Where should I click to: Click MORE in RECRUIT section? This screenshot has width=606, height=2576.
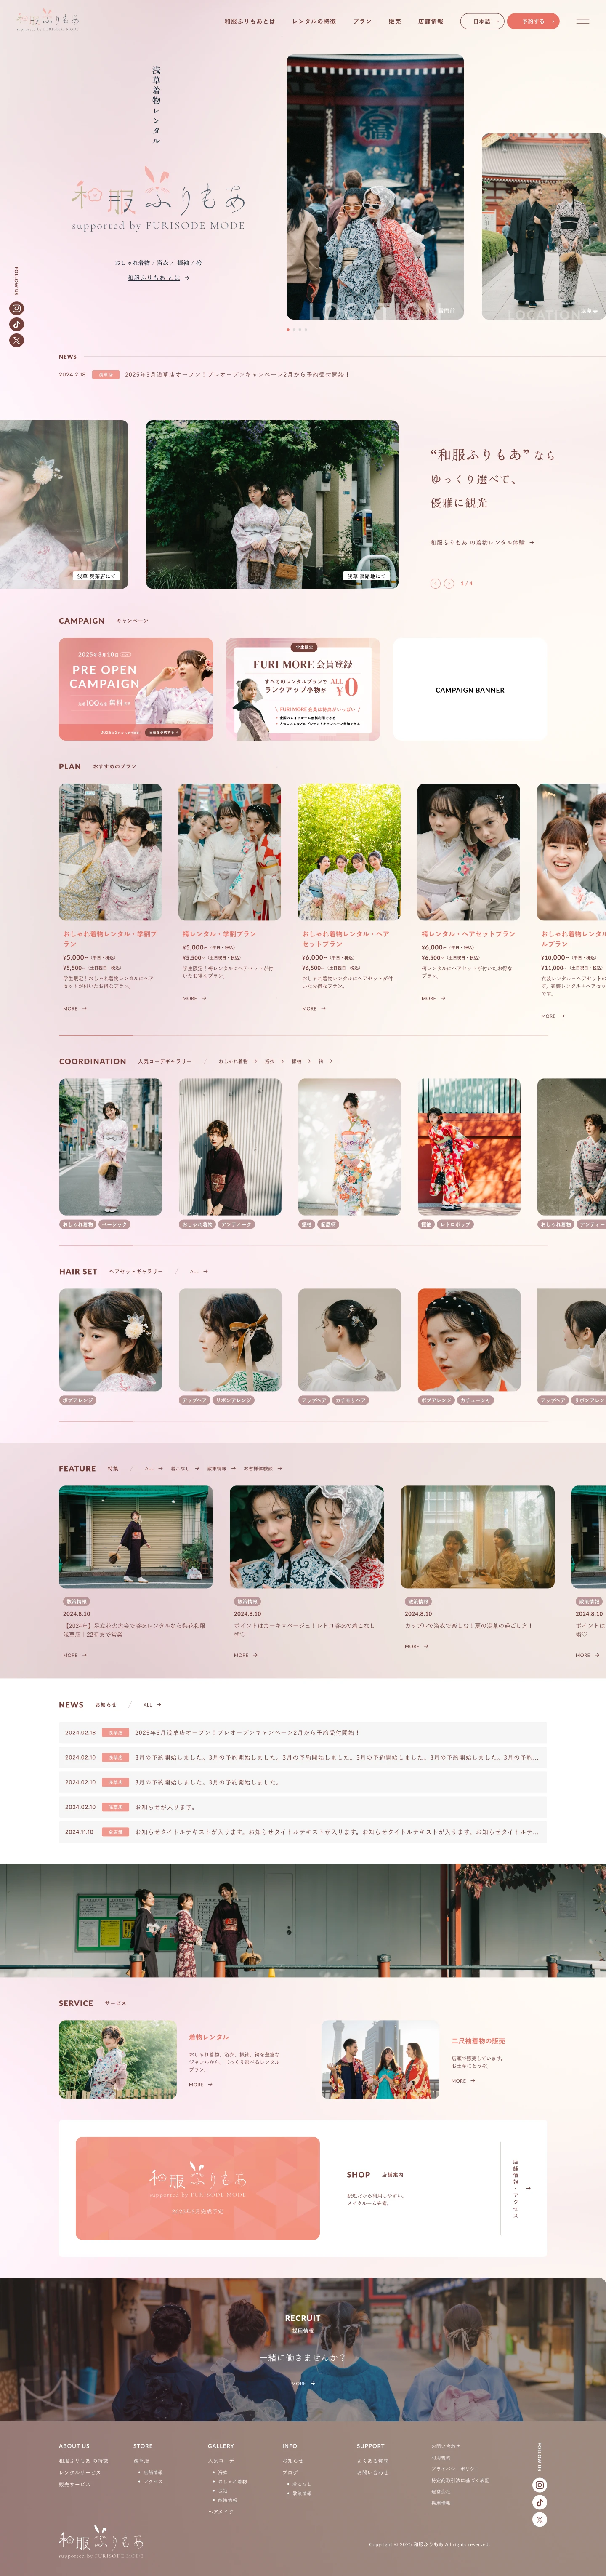303,2383
